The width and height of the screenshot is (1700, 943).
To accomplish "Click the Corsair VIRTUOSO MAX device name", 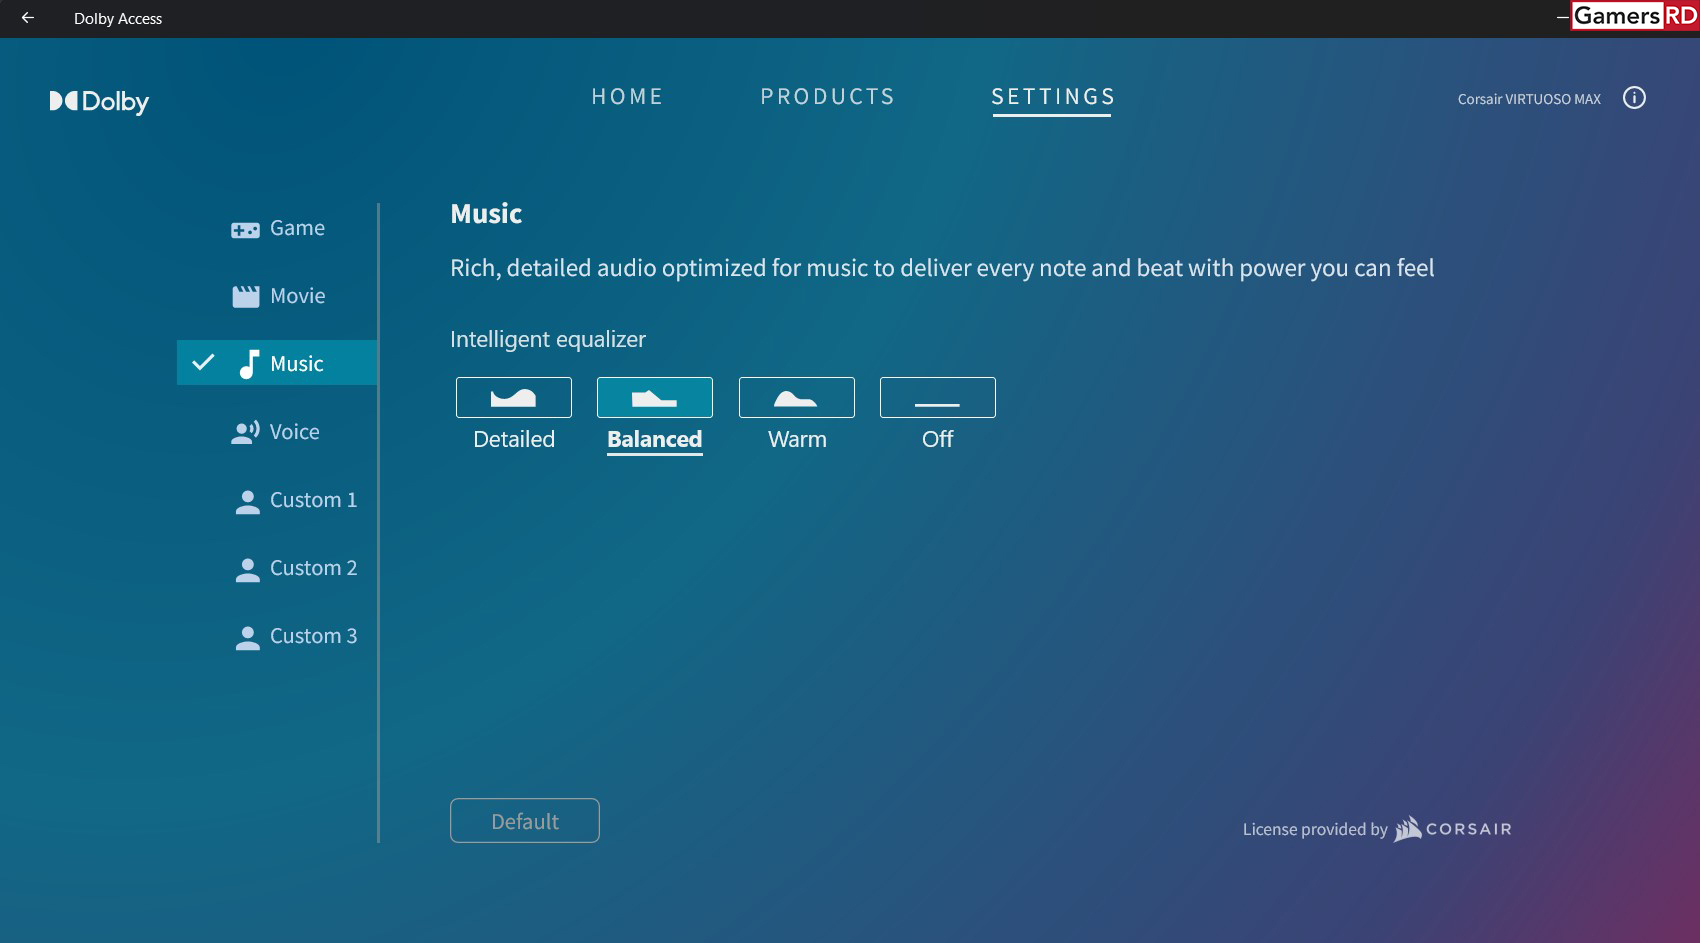I will click(x=1529, y=99).
